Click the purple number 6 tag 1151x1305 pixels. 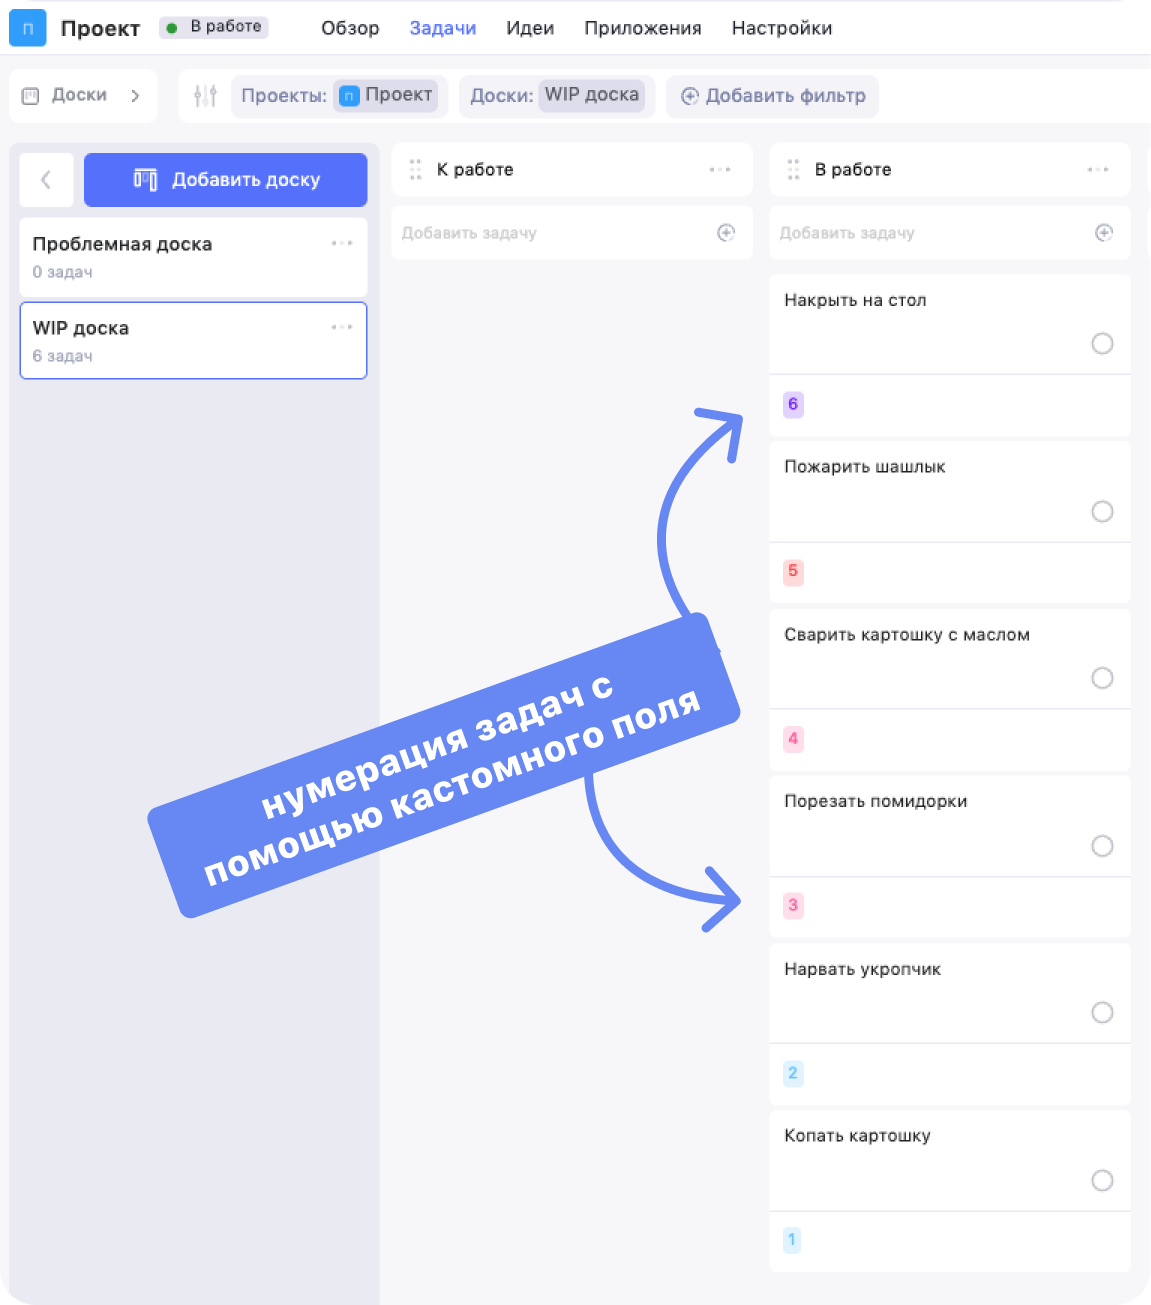793,404
